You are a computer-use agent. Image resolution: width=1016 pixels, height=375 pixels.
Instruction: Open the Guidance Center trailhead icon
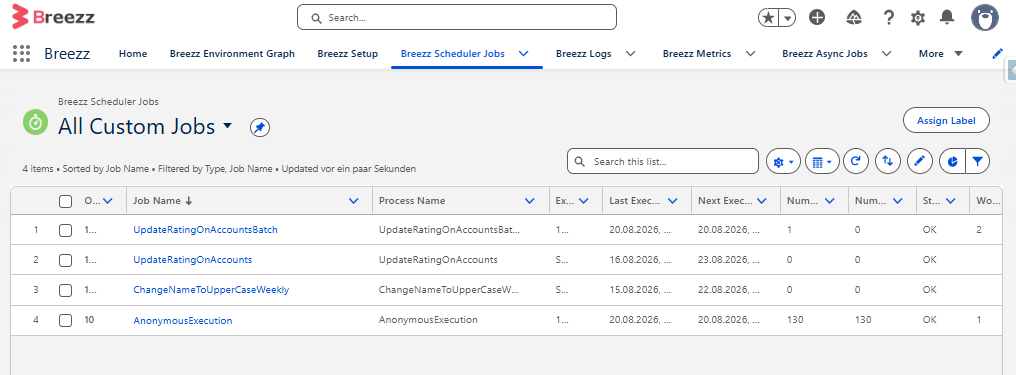[x=854, y=17]
